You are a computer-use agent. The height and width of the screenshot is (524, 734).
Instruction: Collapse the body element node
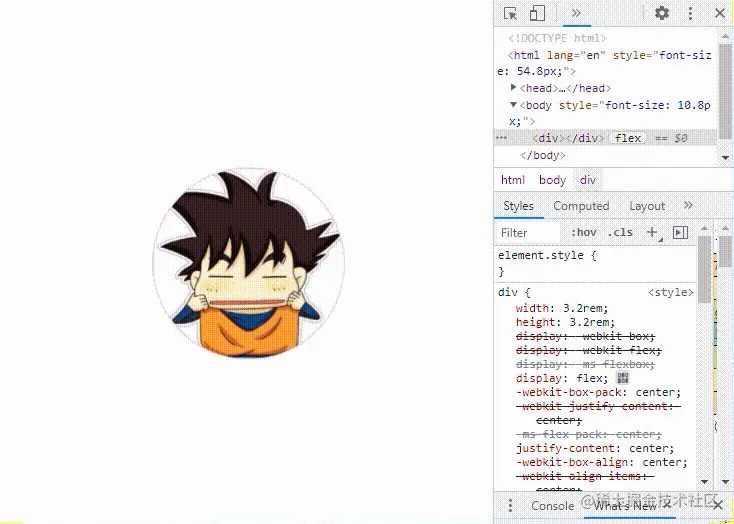514,105
